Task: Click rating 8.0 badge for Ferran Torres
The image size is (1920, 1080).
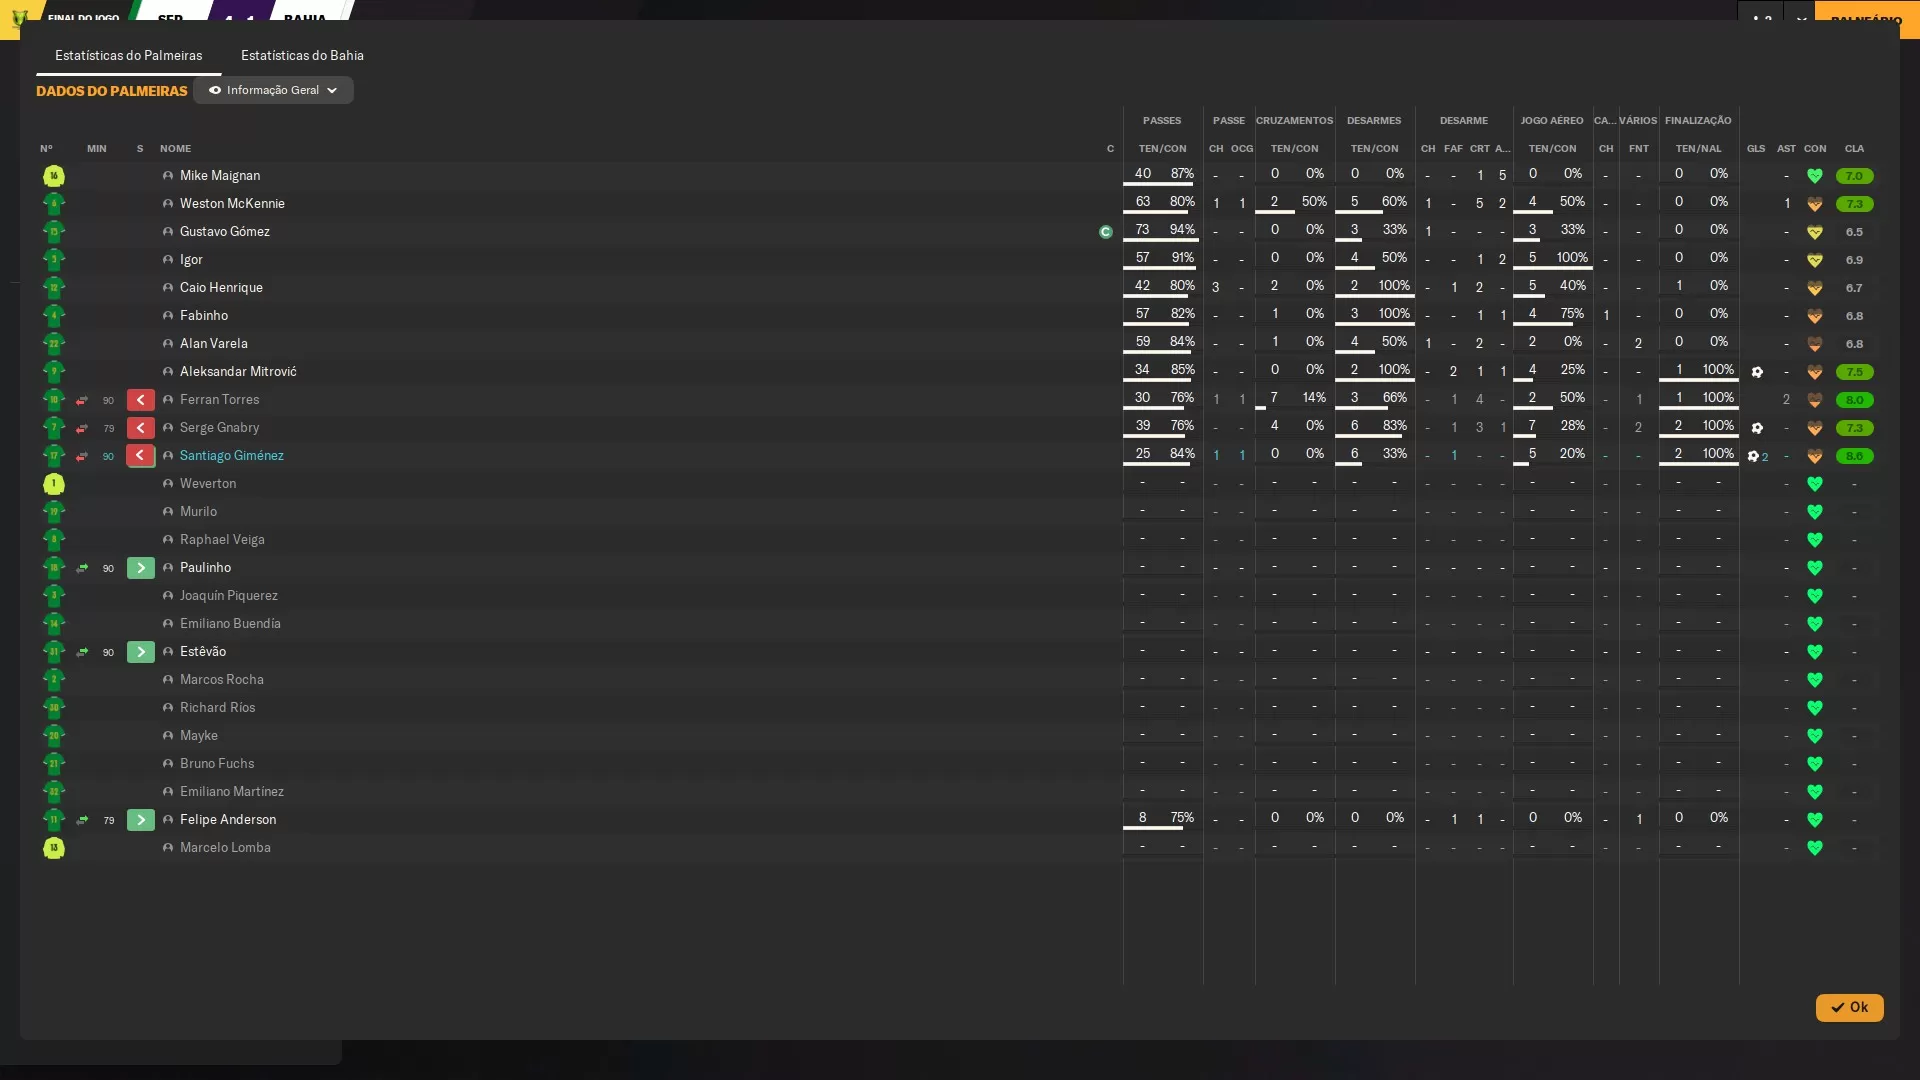Action: (1854, 400)
